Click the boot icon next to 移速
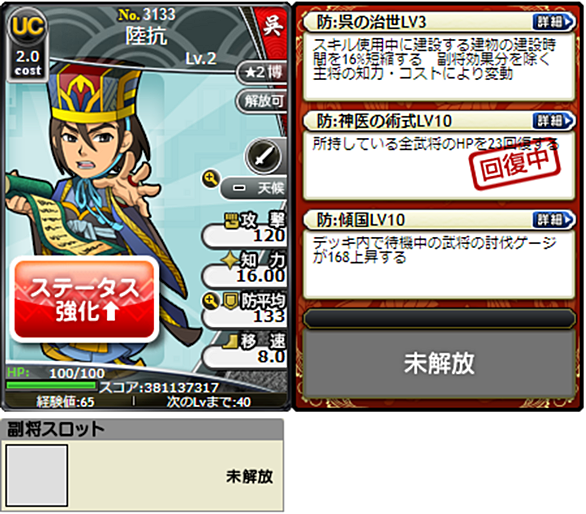Screen dimensions: 586x514 click(231, 341)
